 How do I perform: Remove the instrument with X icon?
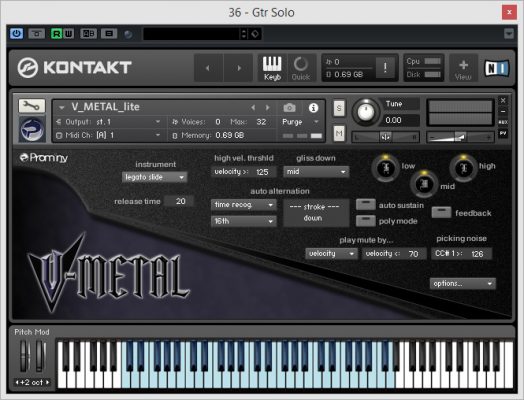pos(503,100)
